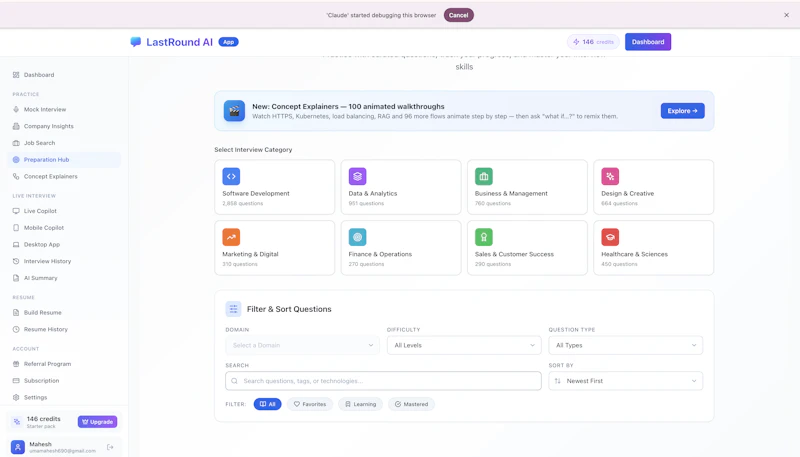Toggle the Learning filter chip
800x457 pixels.
click(x=360, y=404)
